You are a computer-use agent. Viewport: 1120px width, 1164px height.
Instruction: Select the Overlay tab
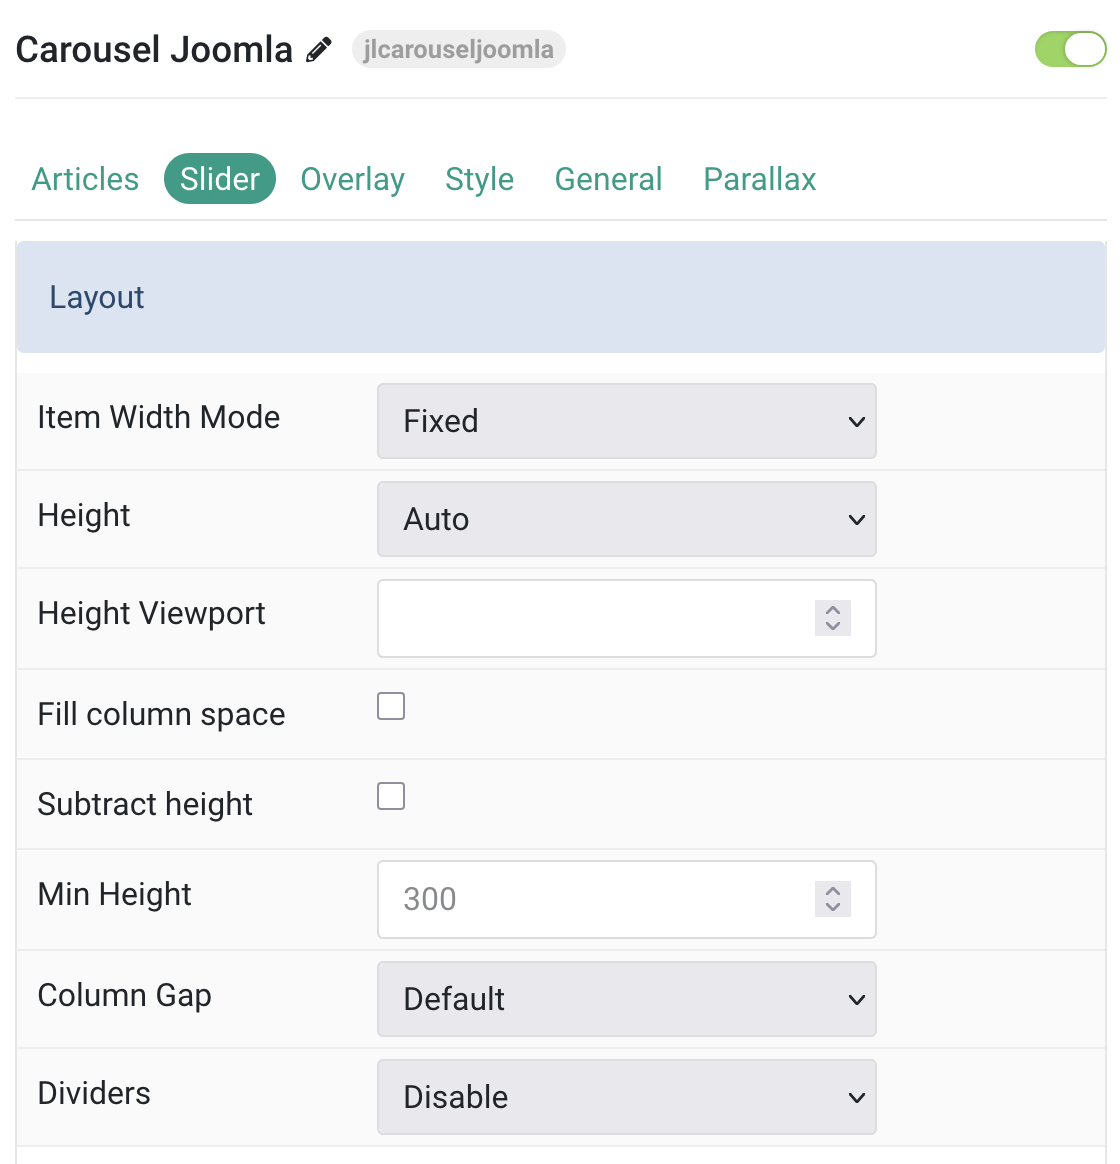[353, 179]
